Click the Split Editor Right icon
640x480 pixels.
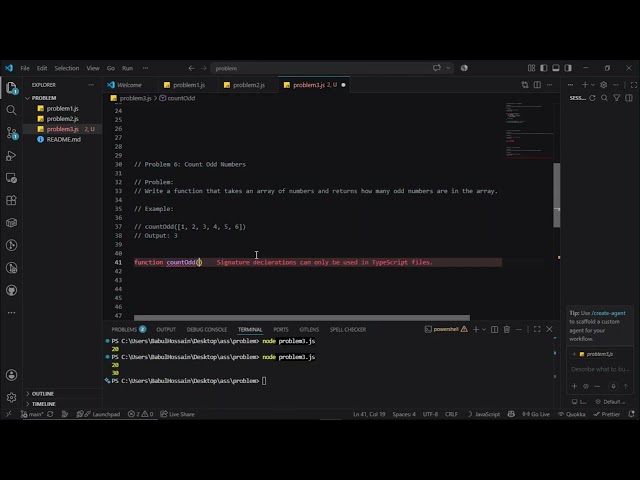537,85
